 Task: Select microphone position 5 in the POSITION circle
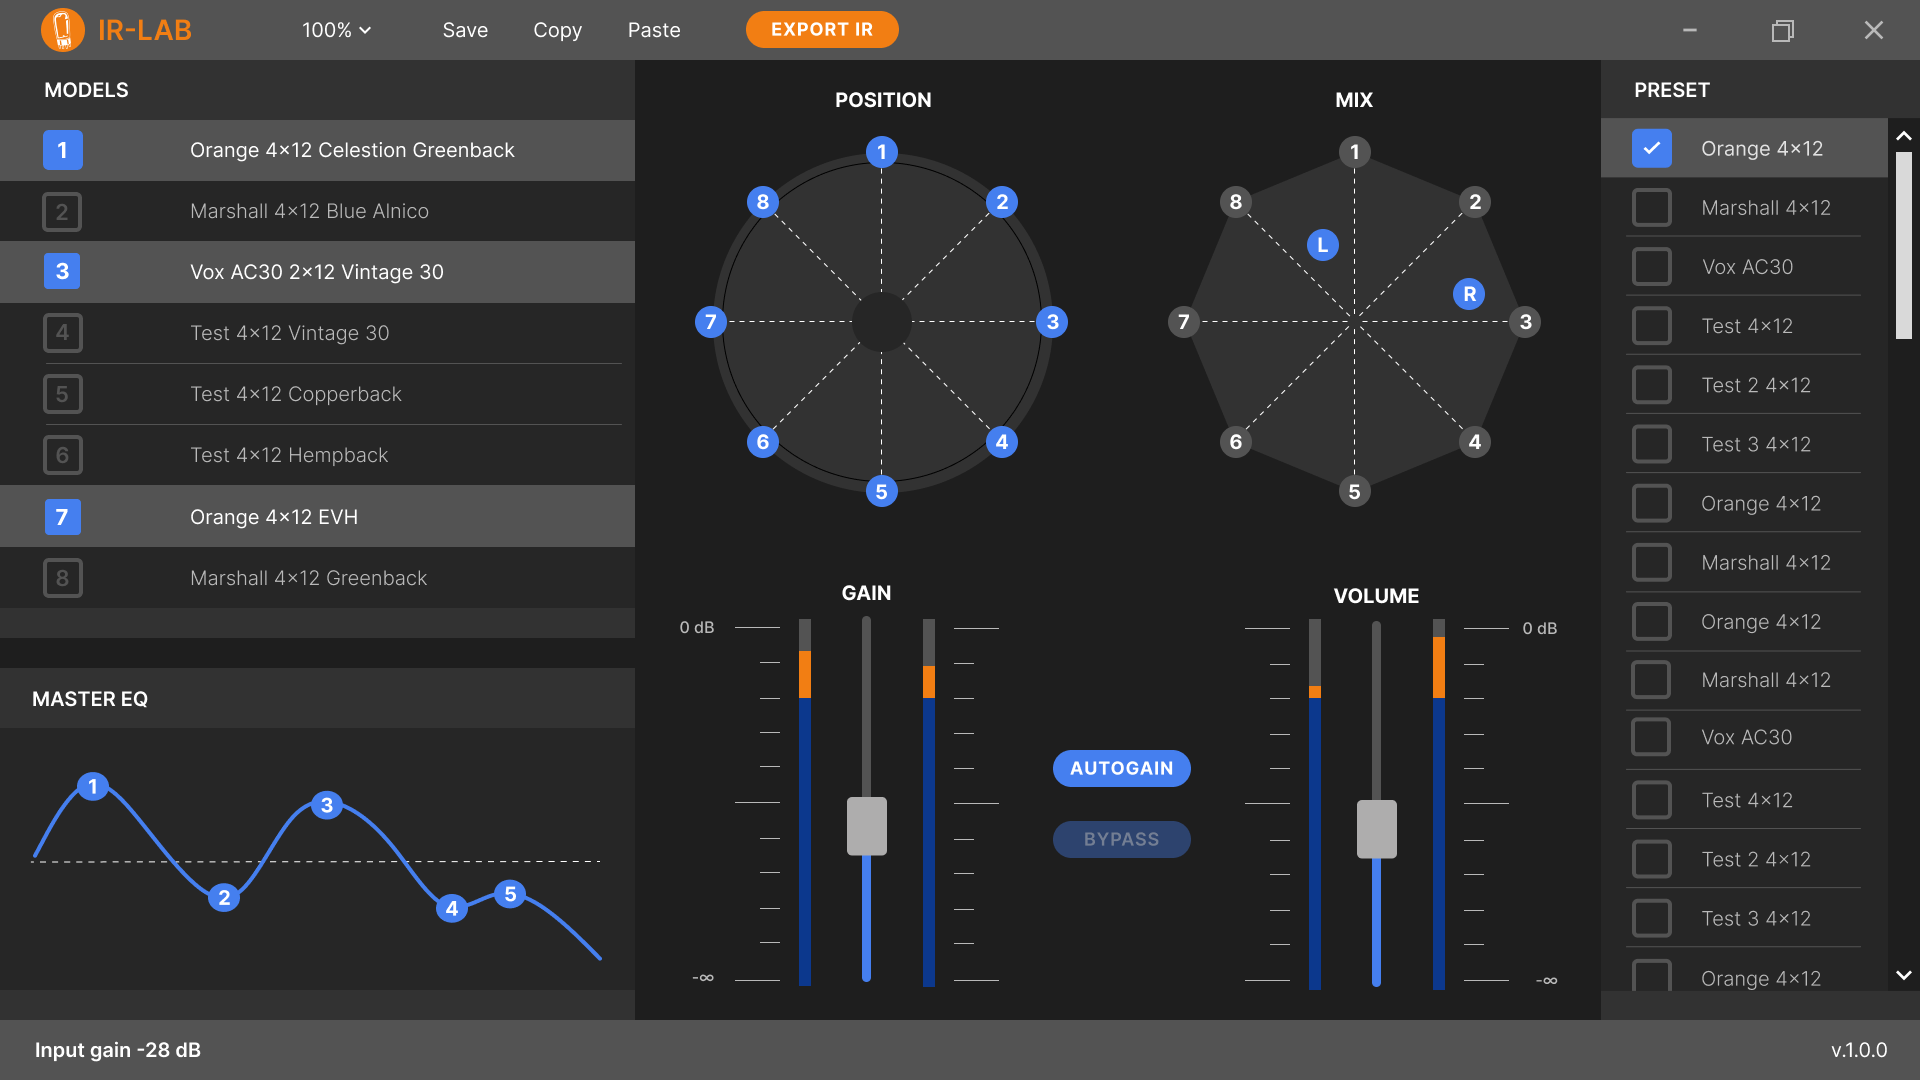tap(881, 491)
